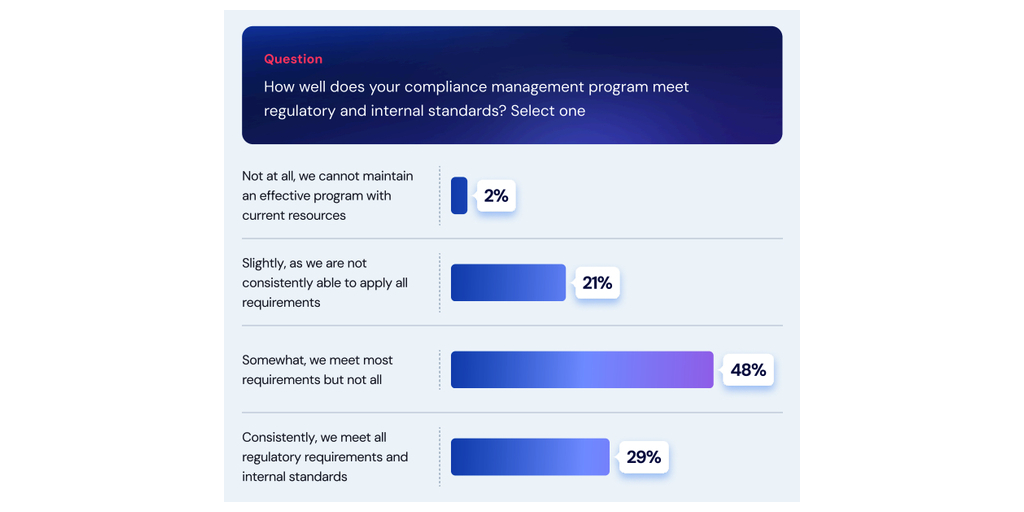Screen dimensions: 1024x512
Task: Click the dotted divider beside the "Slightly" row
Action: tap(439, 283)
